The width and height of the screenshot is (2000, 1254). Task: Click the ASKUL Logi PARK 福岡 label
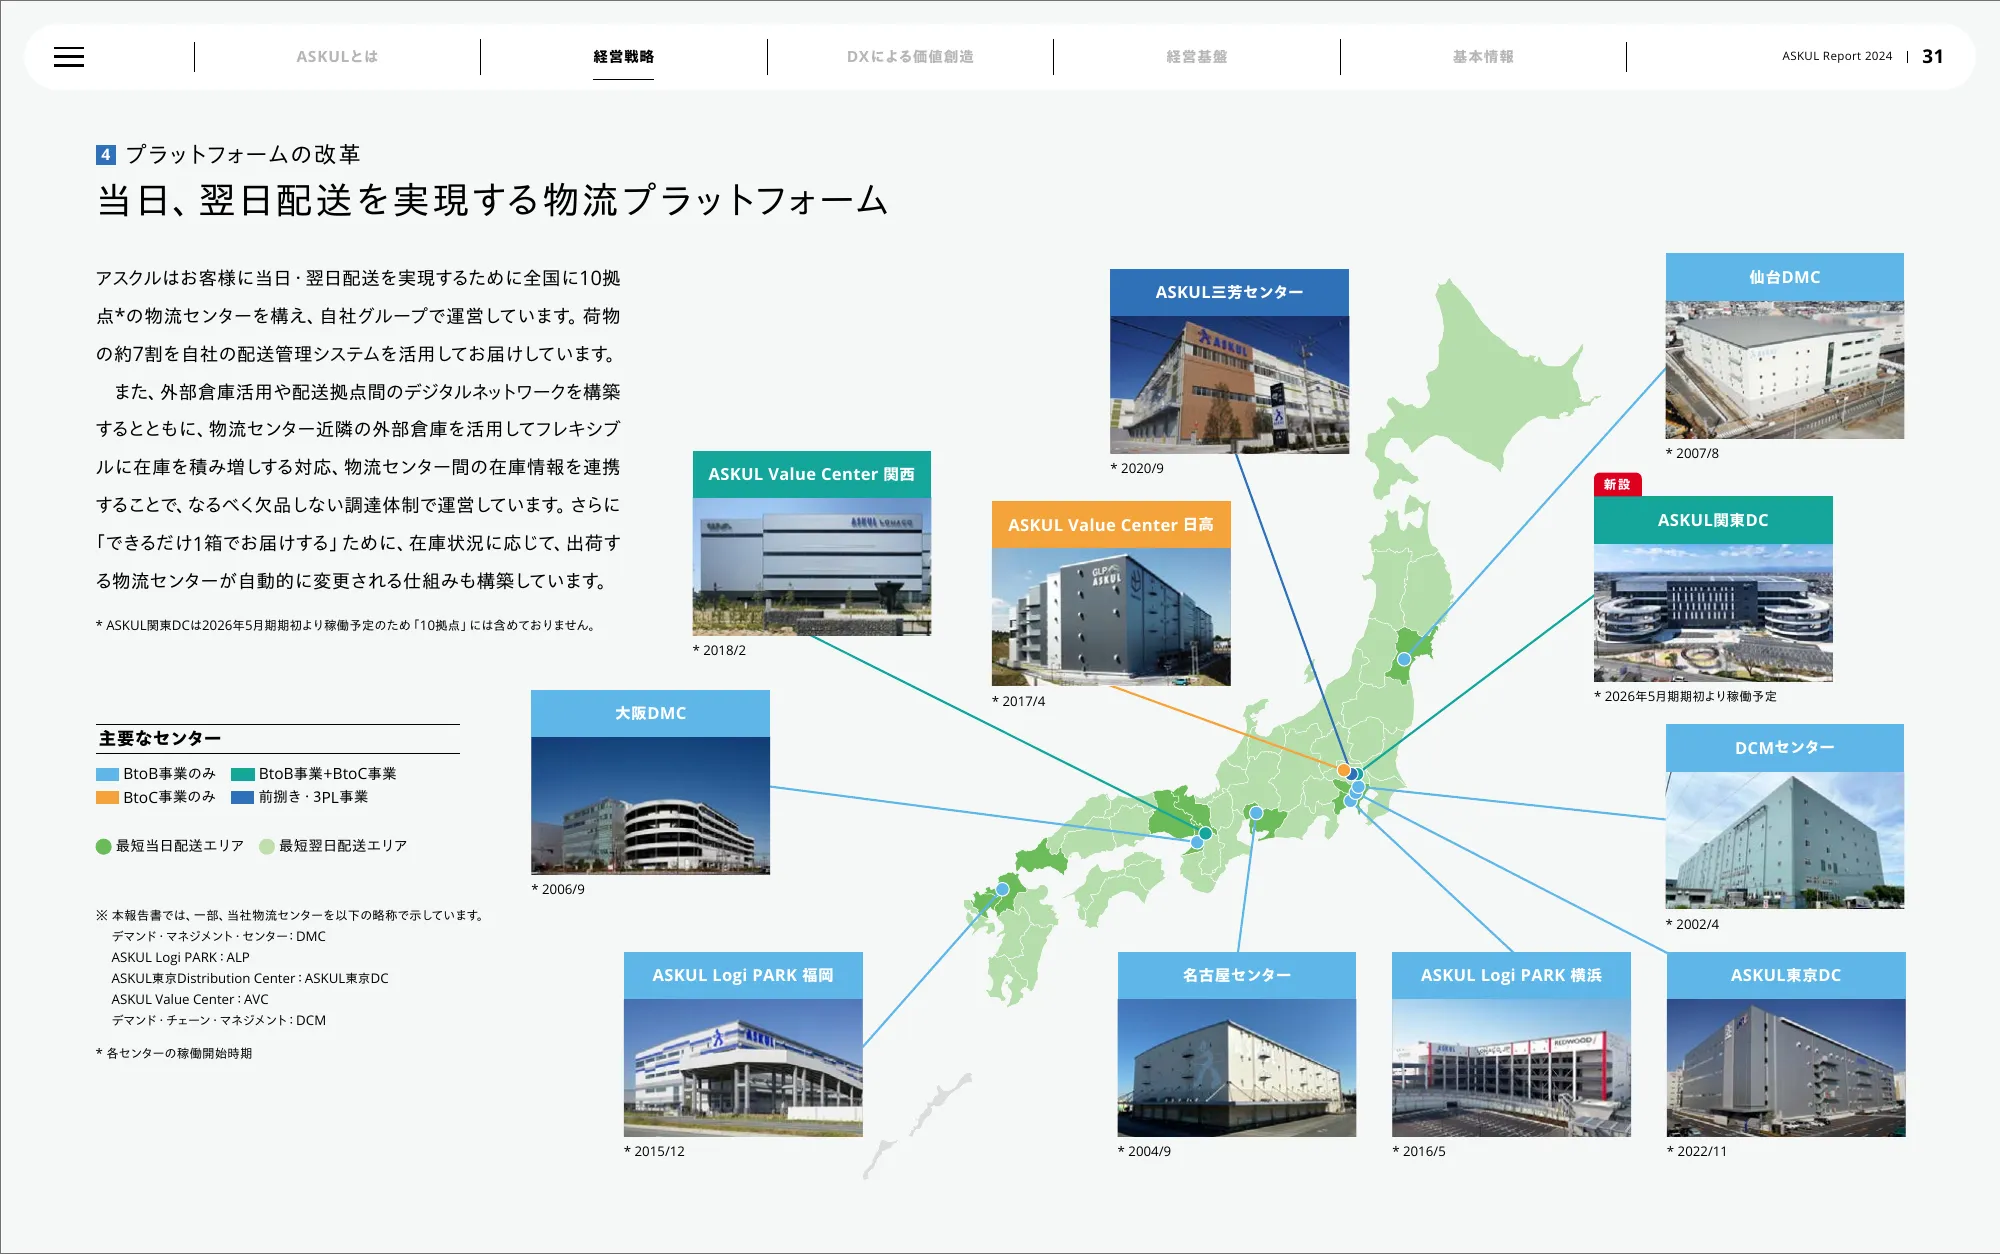point(743,975)
